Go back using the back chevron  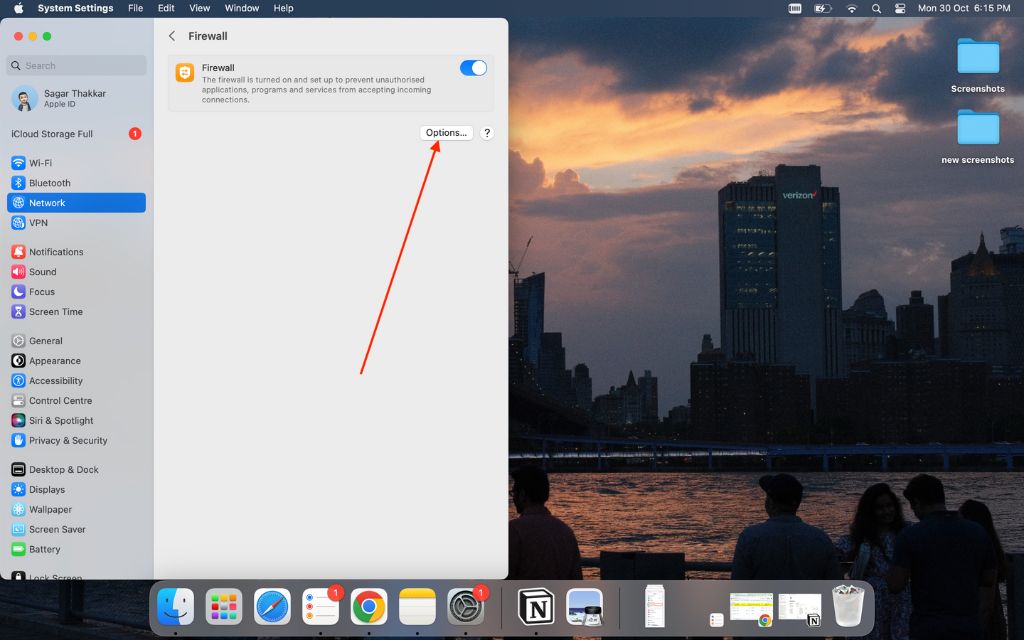pyautogui.click(x=172, y=36)
